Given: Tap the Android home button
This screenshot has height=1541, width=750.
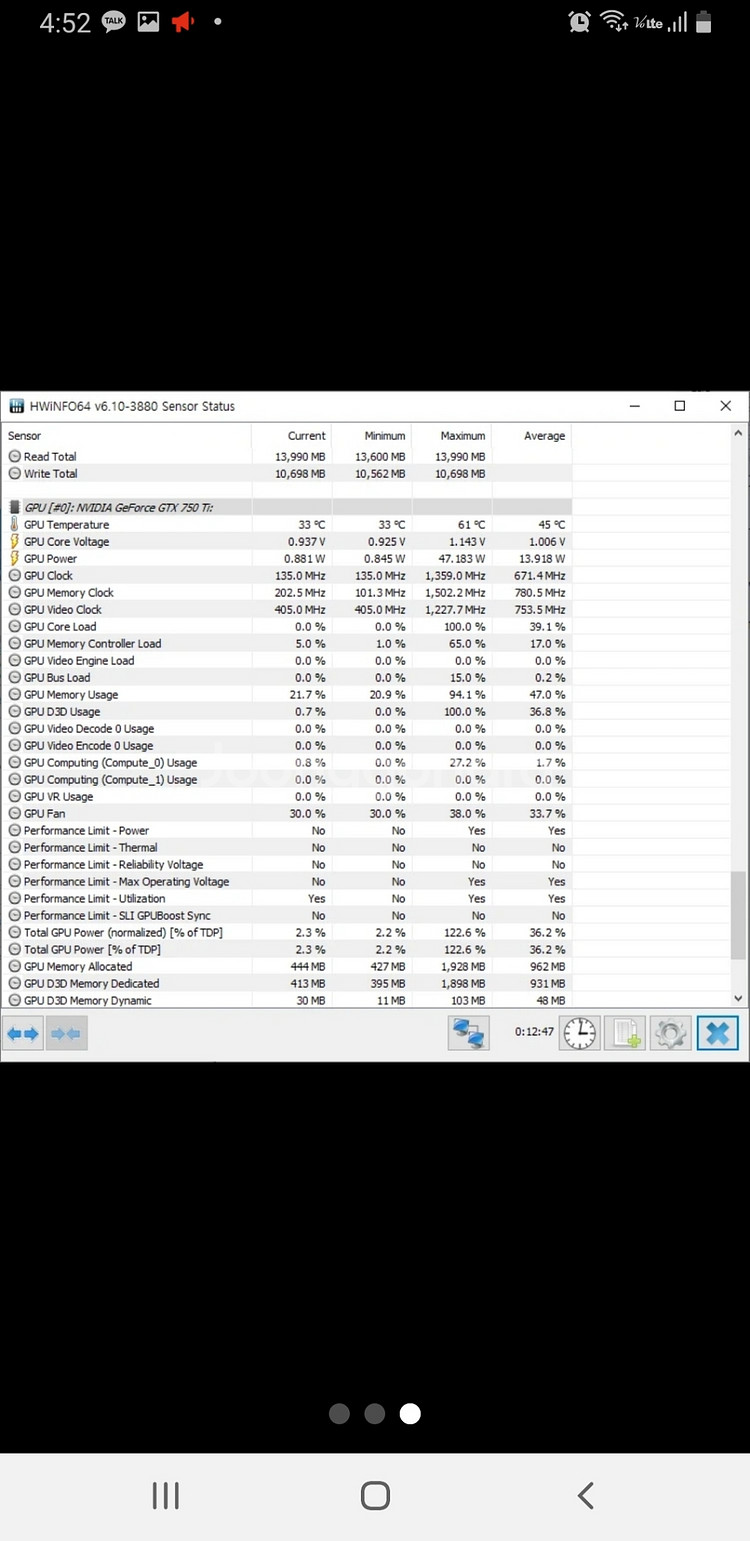Looking at the screenshot, I should (375, 1496).
